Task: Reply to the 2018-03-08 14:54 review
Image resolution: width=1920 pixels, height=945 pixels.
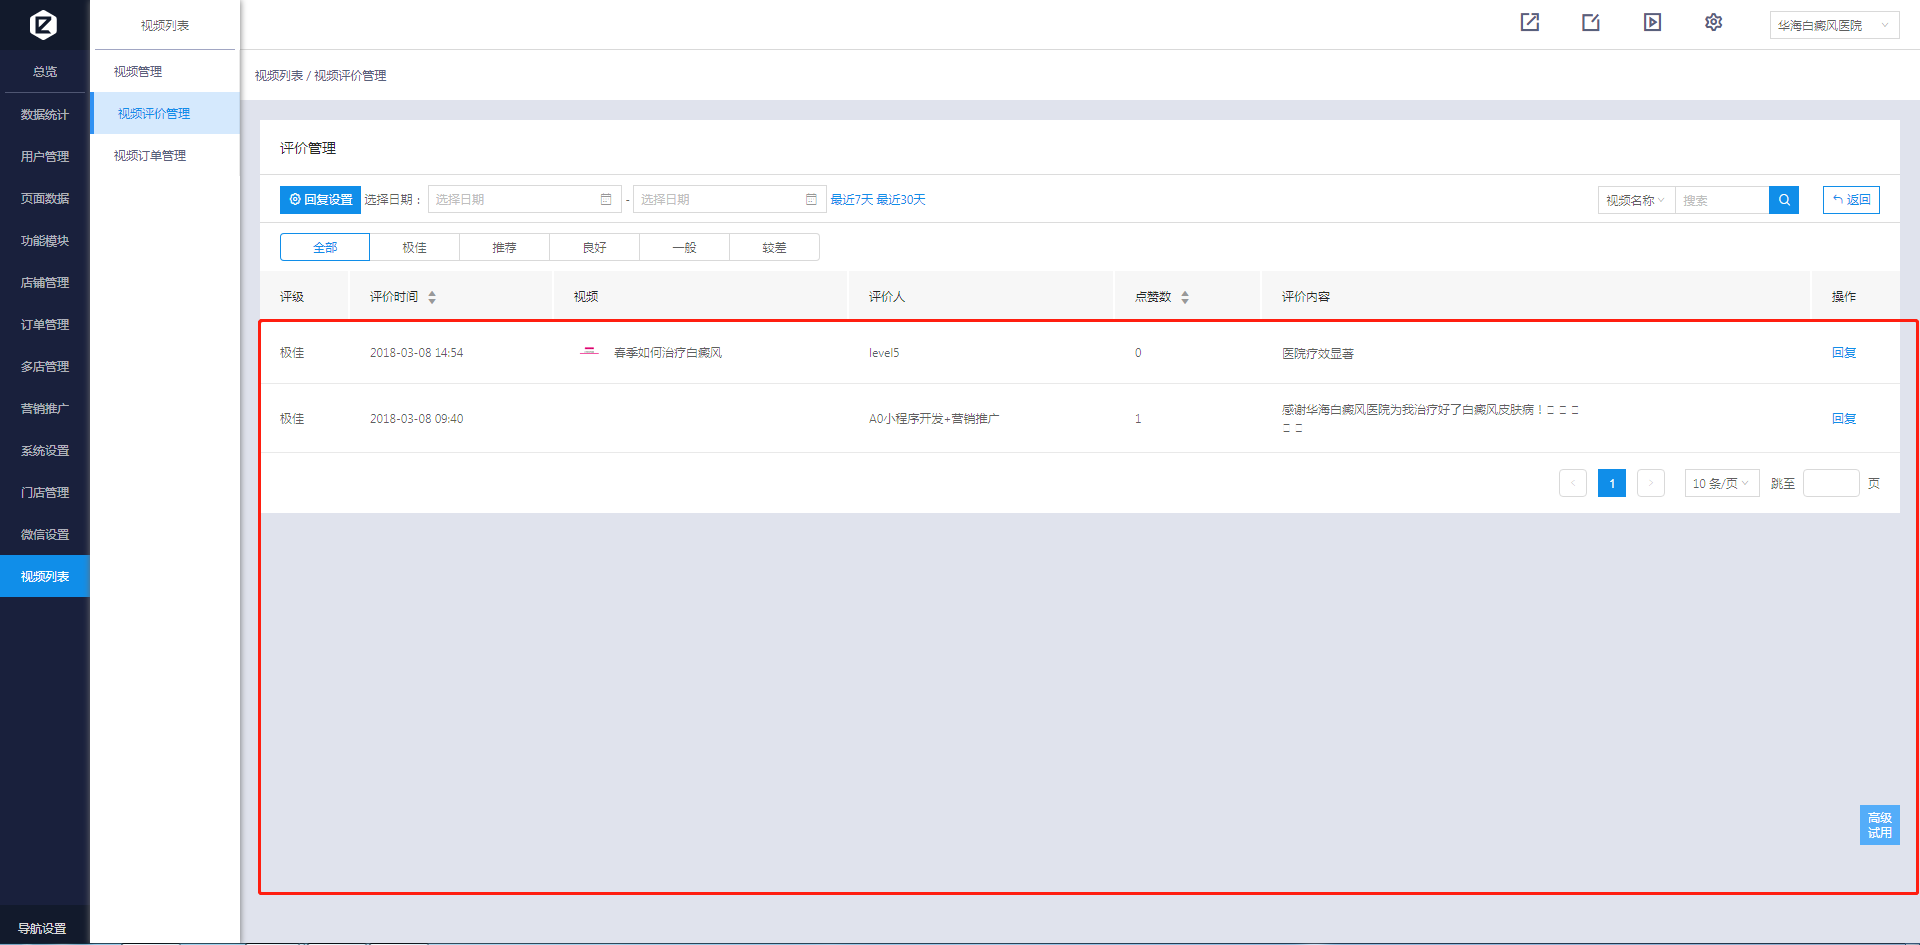Action: pyautogui.click(x=1843, y=353)
